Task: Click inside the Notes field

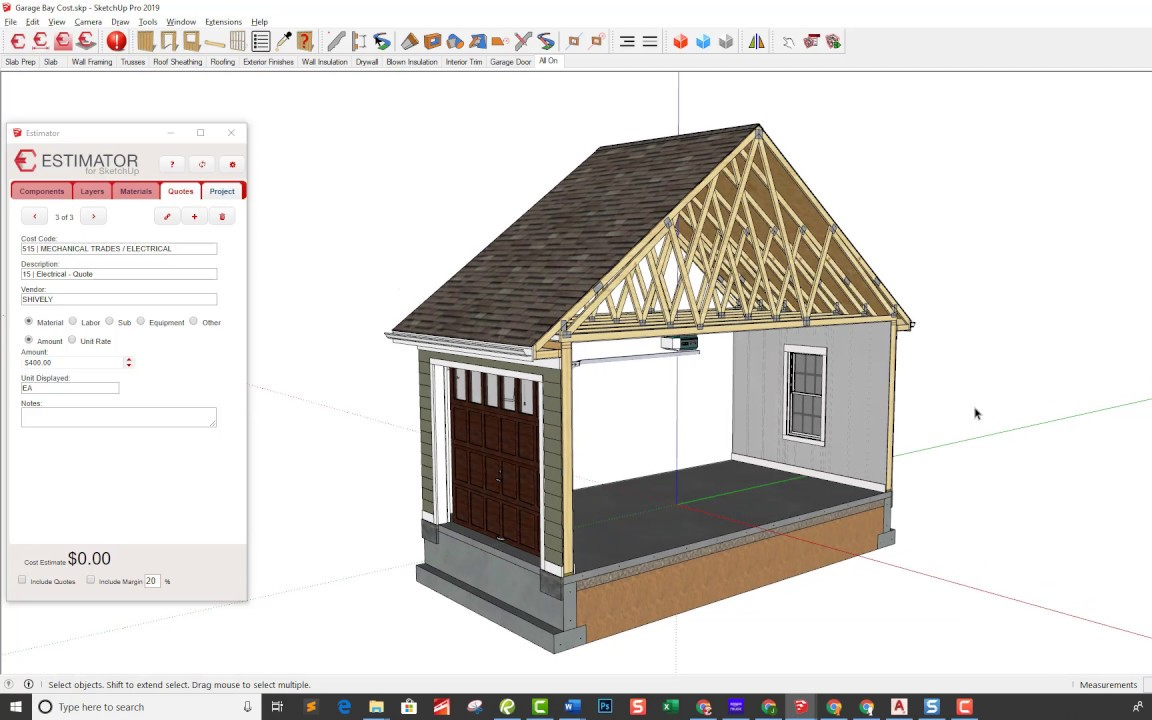Action: pos(118,417)
